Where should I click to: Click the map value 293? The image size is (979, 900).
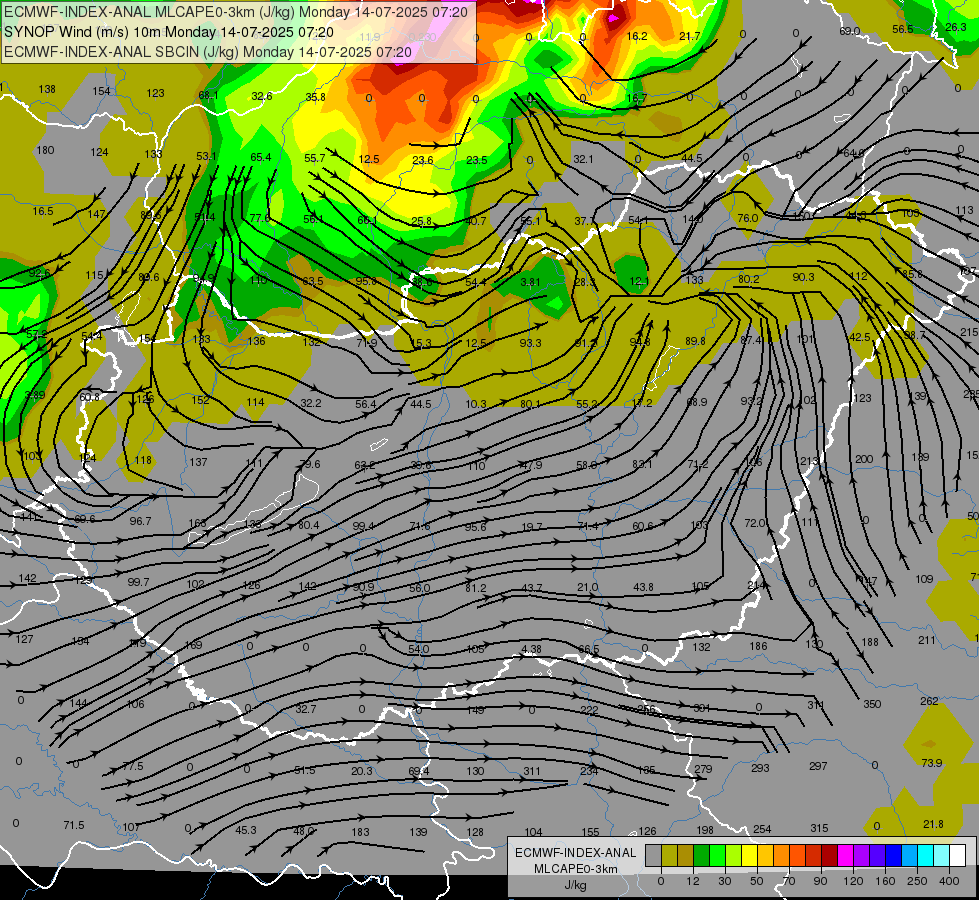click(760, 768)
